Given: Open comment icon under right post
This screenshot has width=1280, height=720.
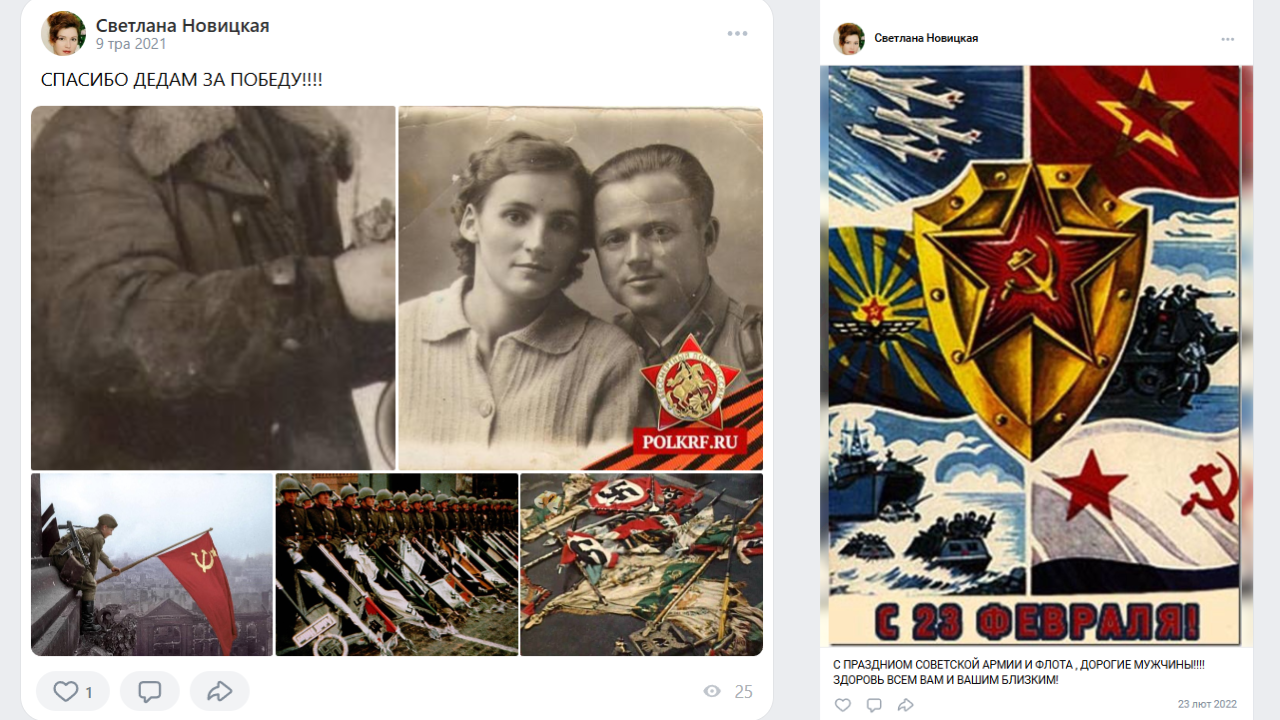Looking at the screenshot, I should pyautogui.click(x=874, y=705).
